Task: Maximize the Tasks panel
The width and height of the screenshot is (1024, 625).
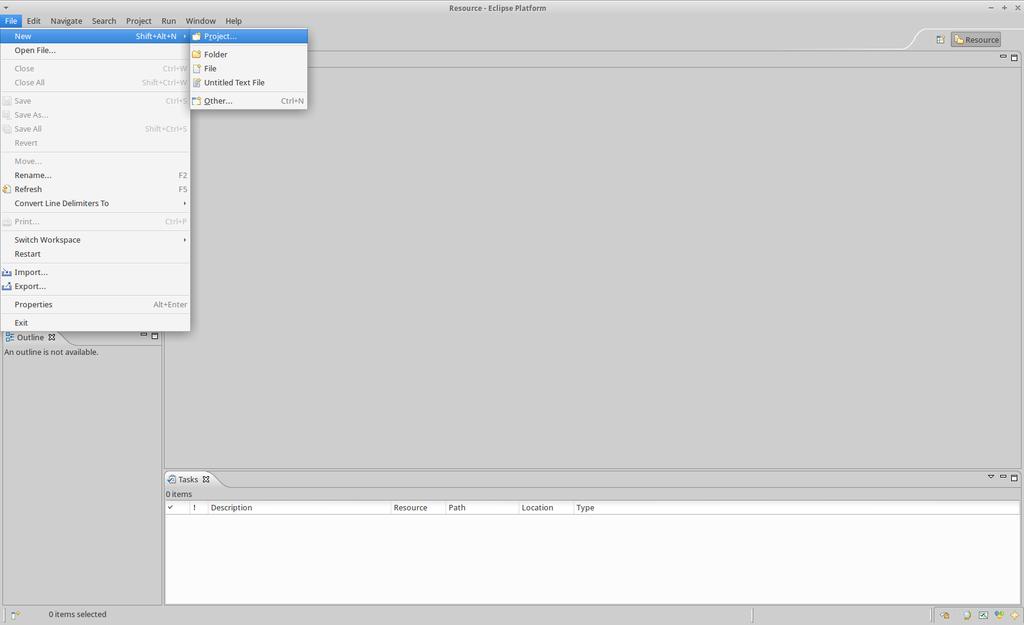Action: [1014, 477]
